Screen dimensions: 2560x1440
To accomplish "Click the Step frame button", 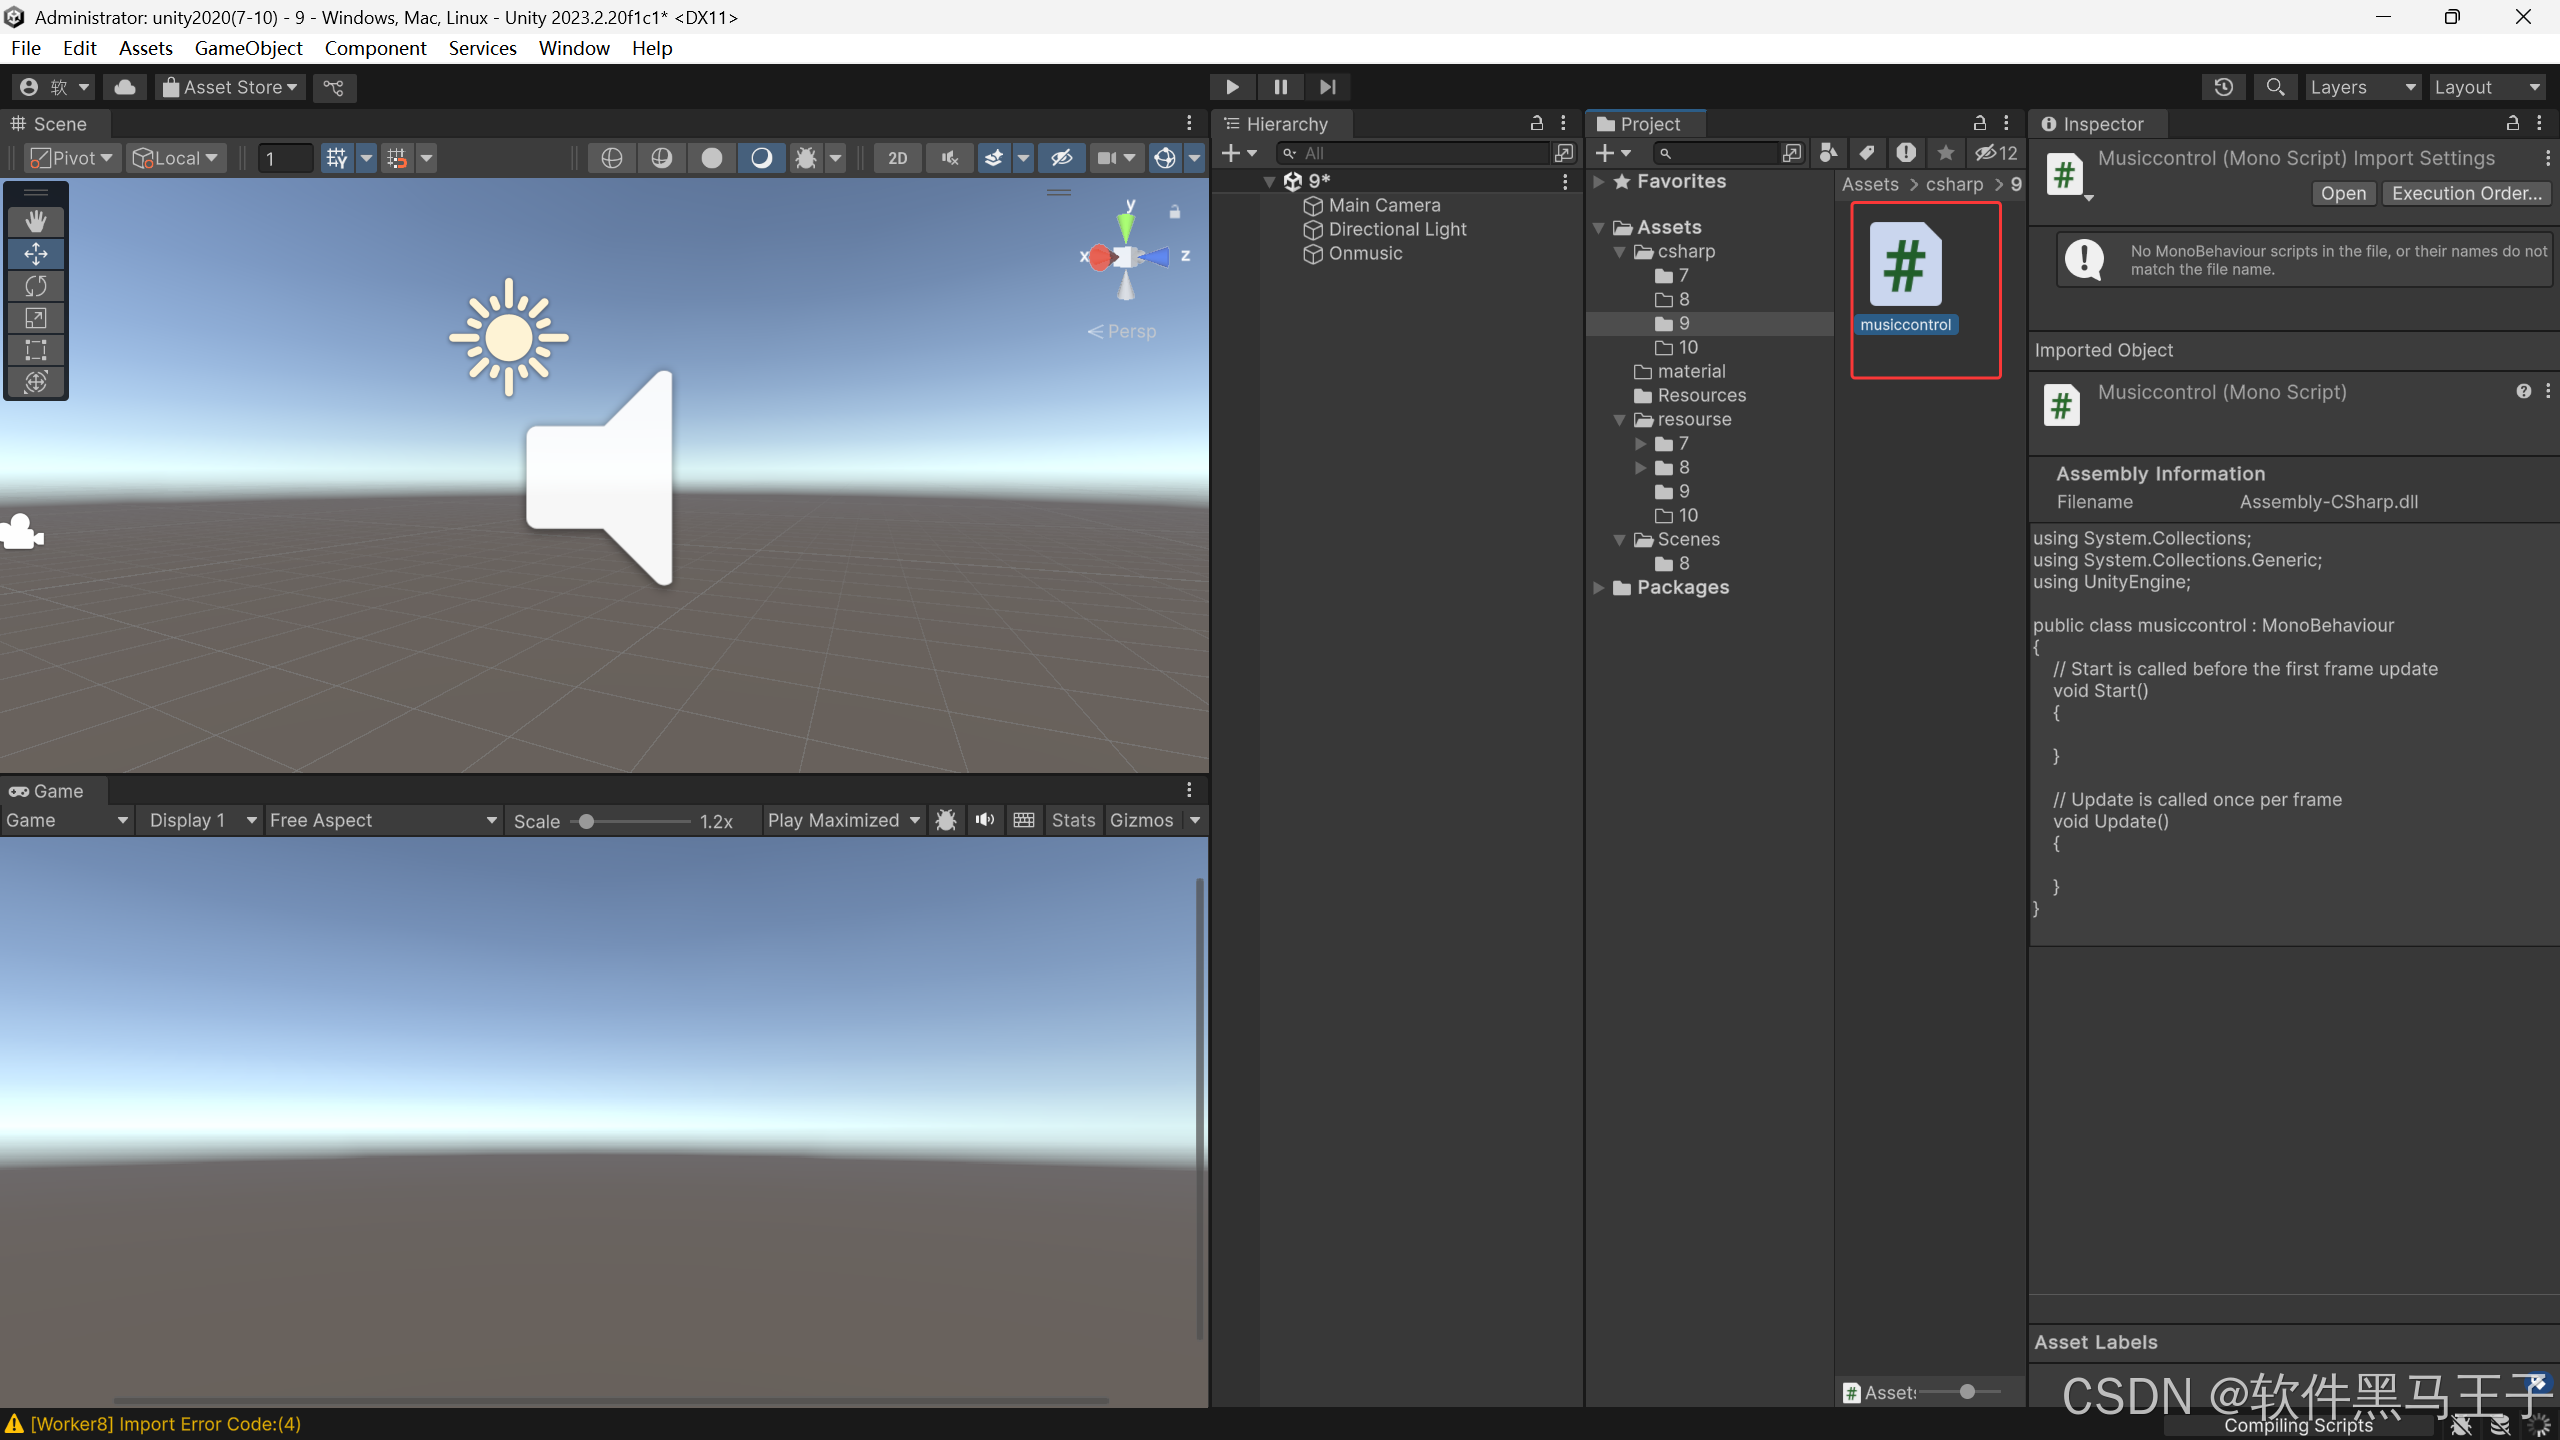I will (1328, 87).
